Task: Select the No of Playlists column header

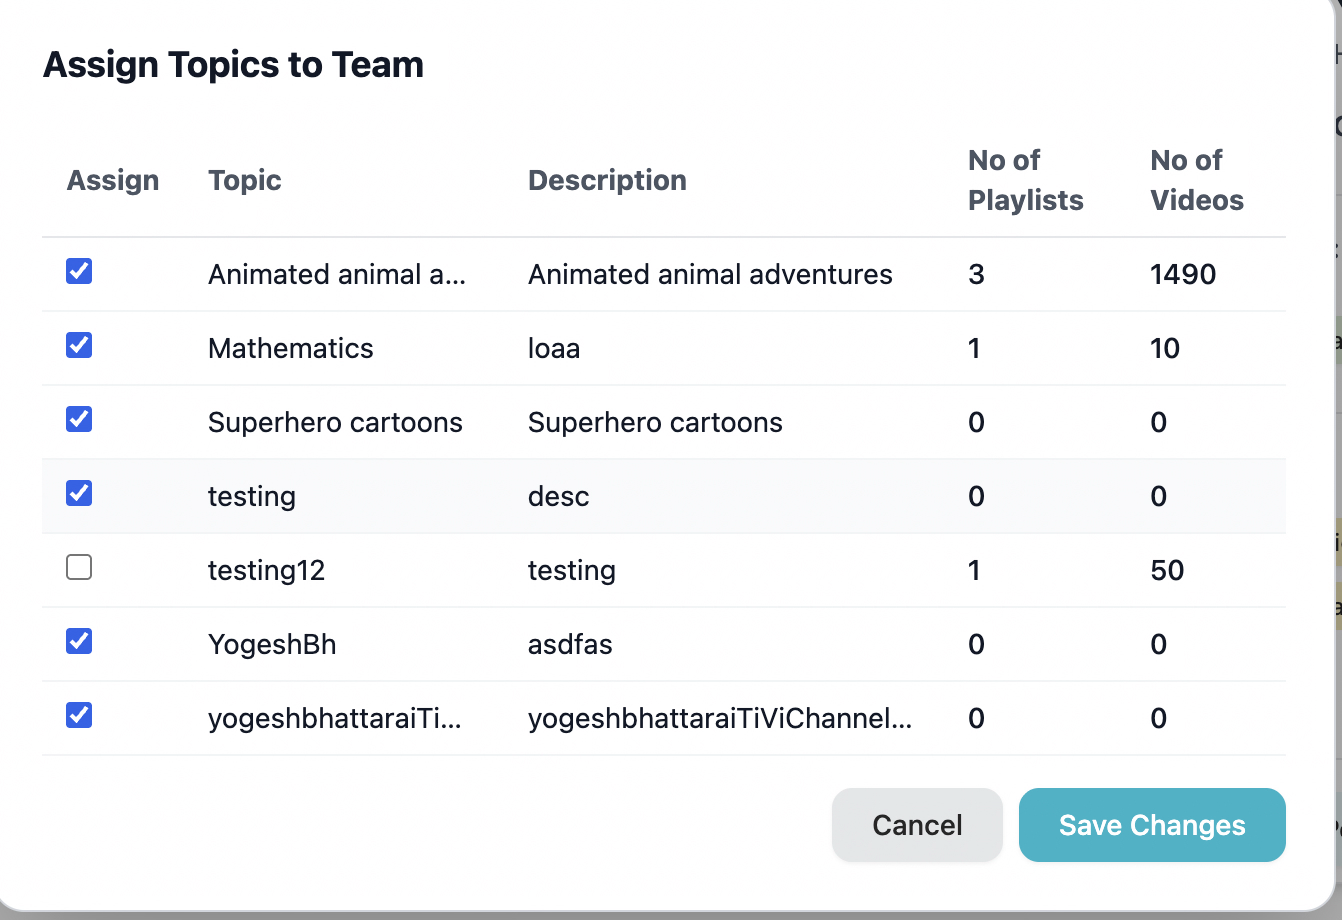Action: (1025, 180)
